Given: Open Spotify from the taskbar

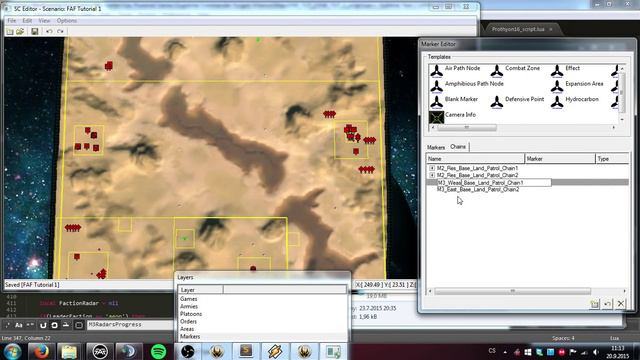Looking at the screenshot, I should pyautogui.click(x=158, y=351).
